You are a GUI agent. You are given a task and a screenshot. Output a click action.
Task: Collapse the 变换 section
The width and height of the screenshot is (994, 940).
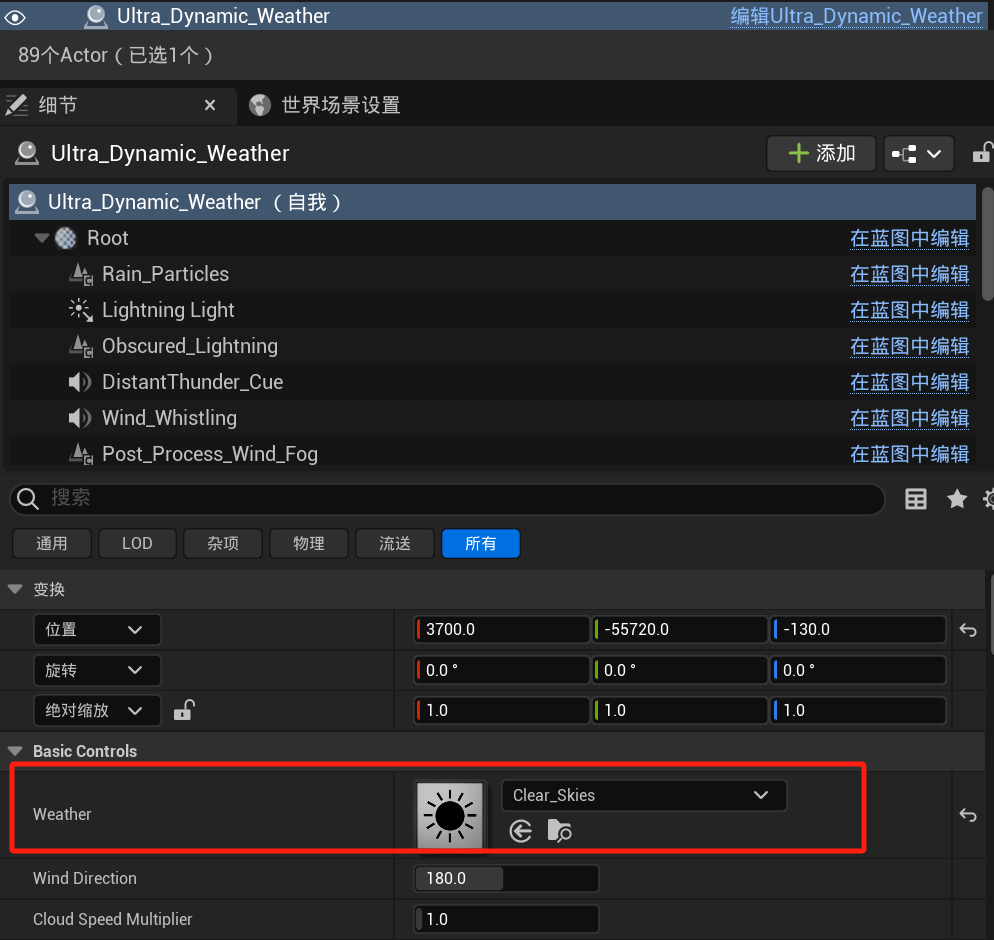(x=15, y=589)
